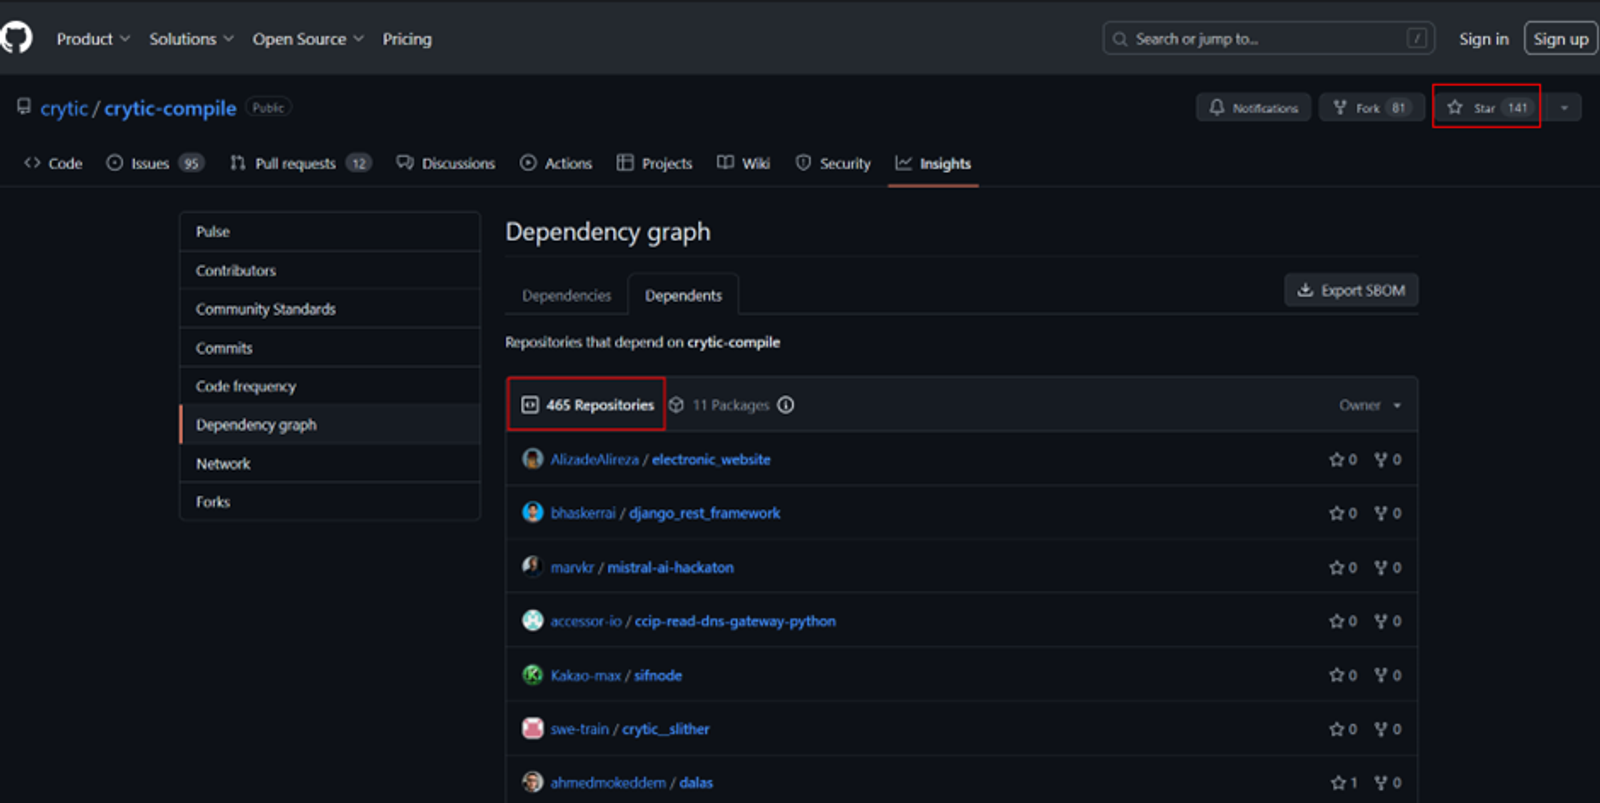Open the ccip-read-dns-gateway-python repository
Viewport: 1600px width, 803px height.
coord(735,621)
